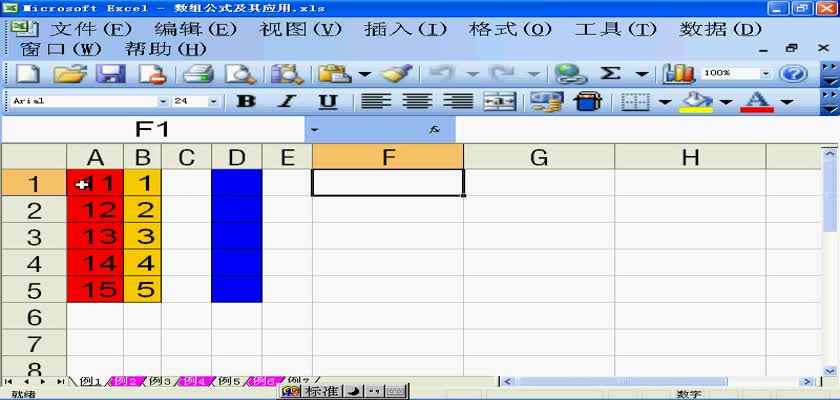Print the sheet with the printer icon

[x=199, y=74]
